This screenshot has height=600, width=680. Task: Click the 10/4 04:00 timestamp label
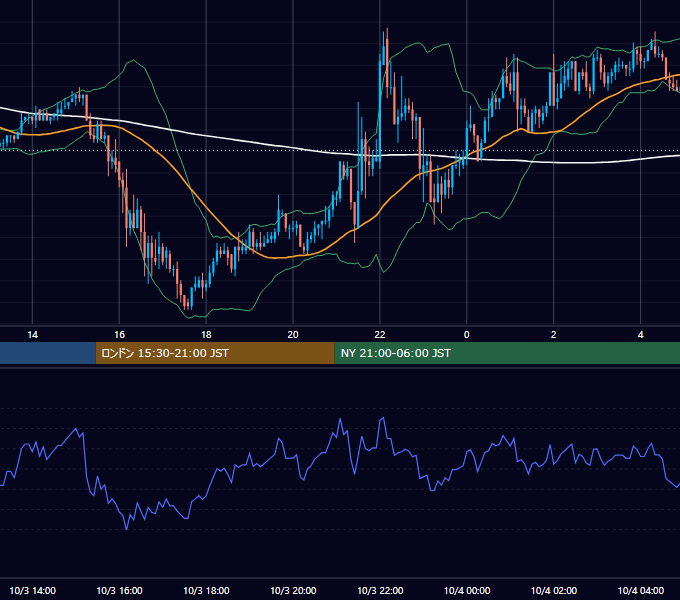[x=641, y=590]
